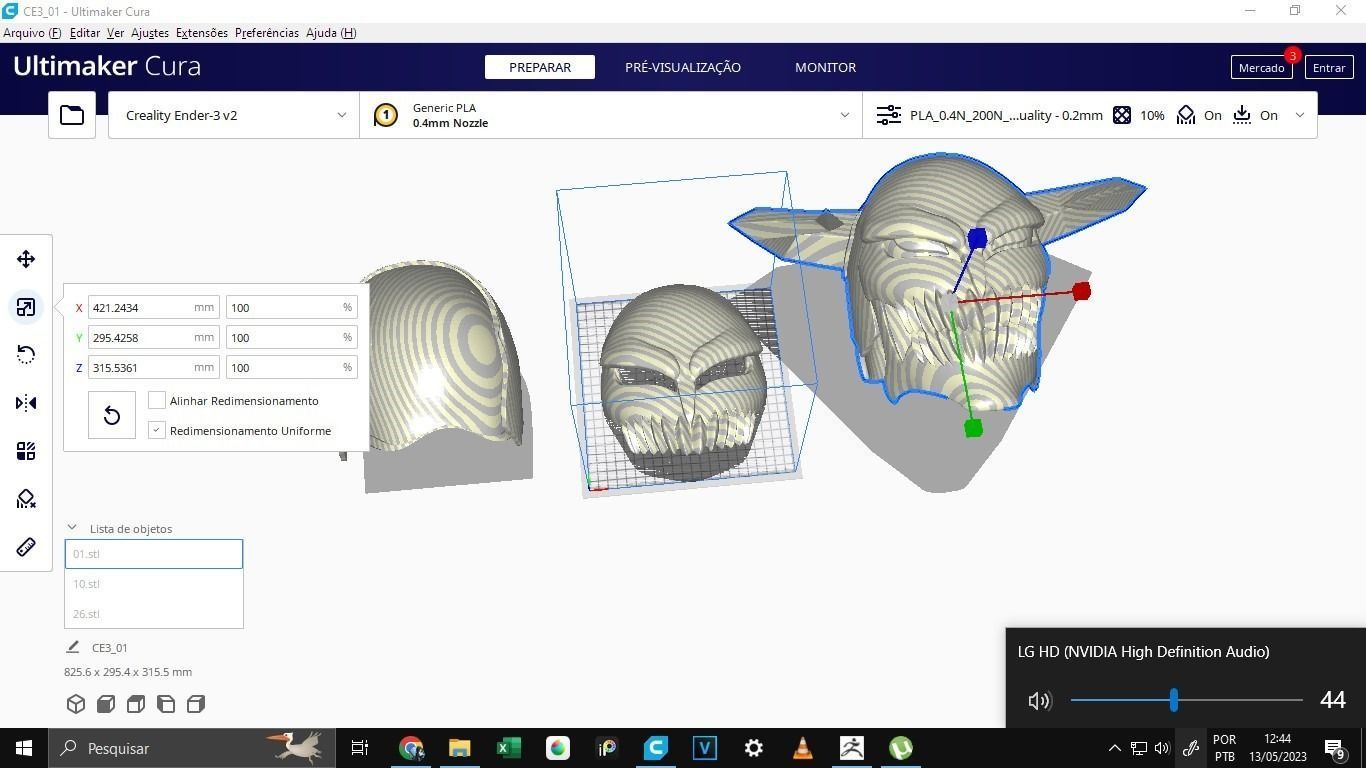Click the extruder 1 nozzle icon
The image size is (1366, 768).
pyautogui.click(x=386, y=115)
